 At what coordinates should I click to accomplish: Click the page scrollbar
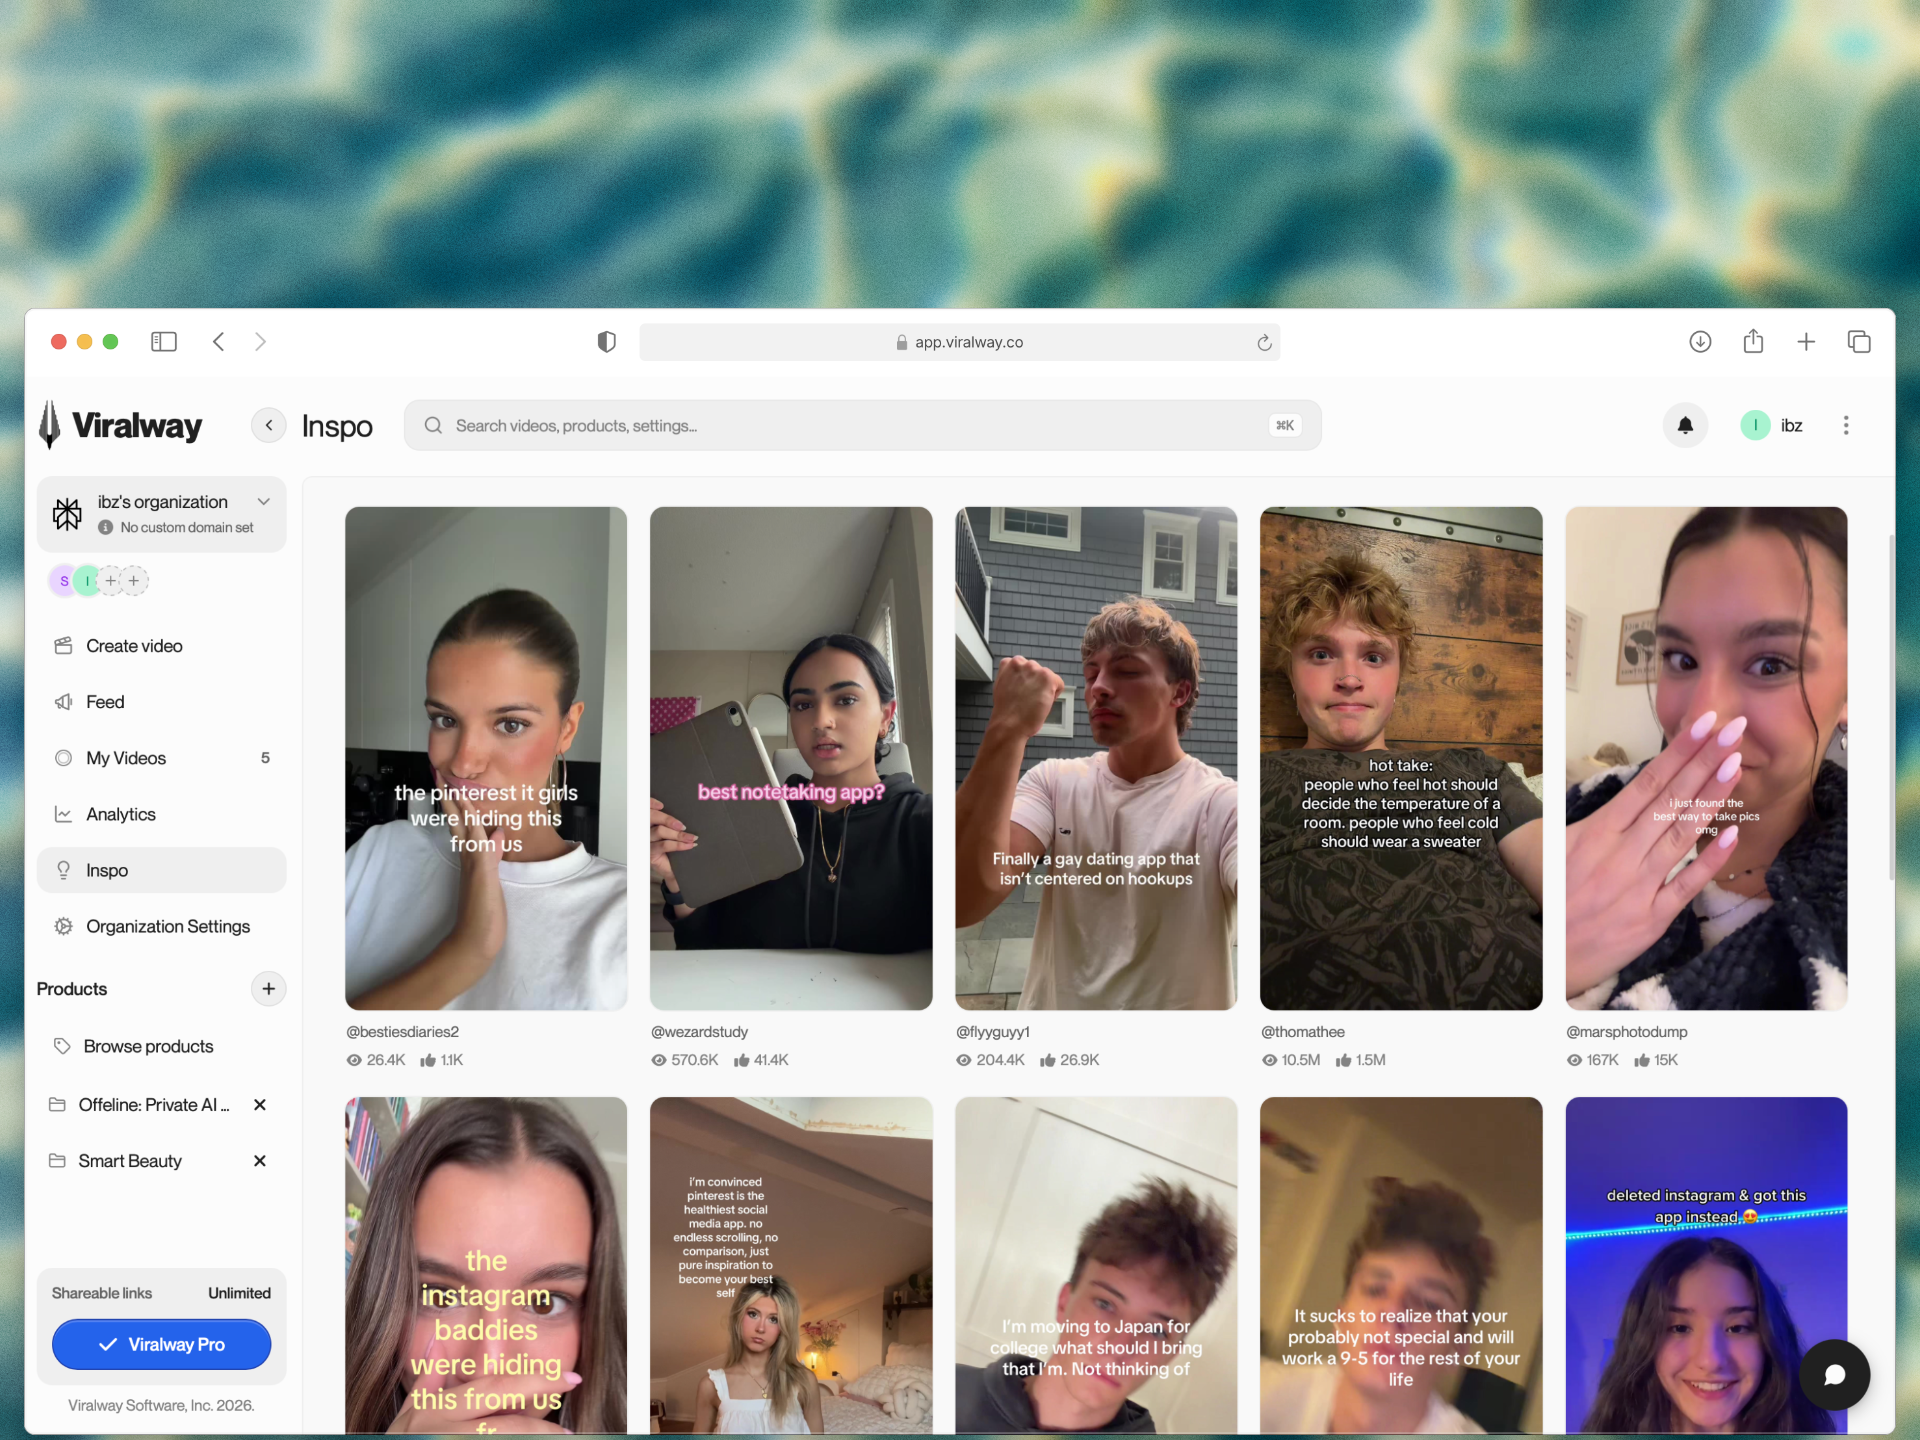tap(1890, 708)
